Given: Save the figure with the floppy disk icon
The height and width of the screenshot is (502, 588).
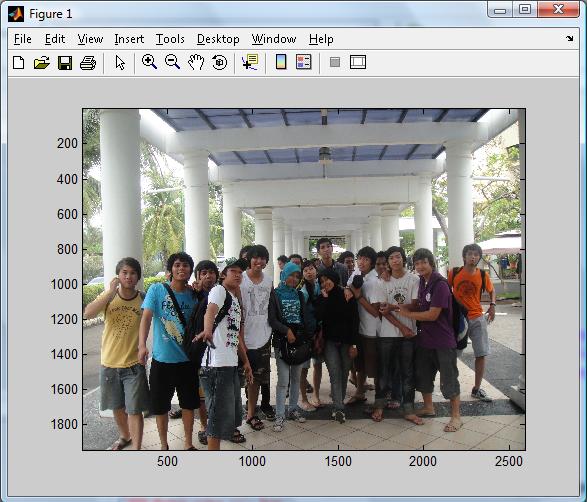Looking at the screenshot, I should [65, 63].
